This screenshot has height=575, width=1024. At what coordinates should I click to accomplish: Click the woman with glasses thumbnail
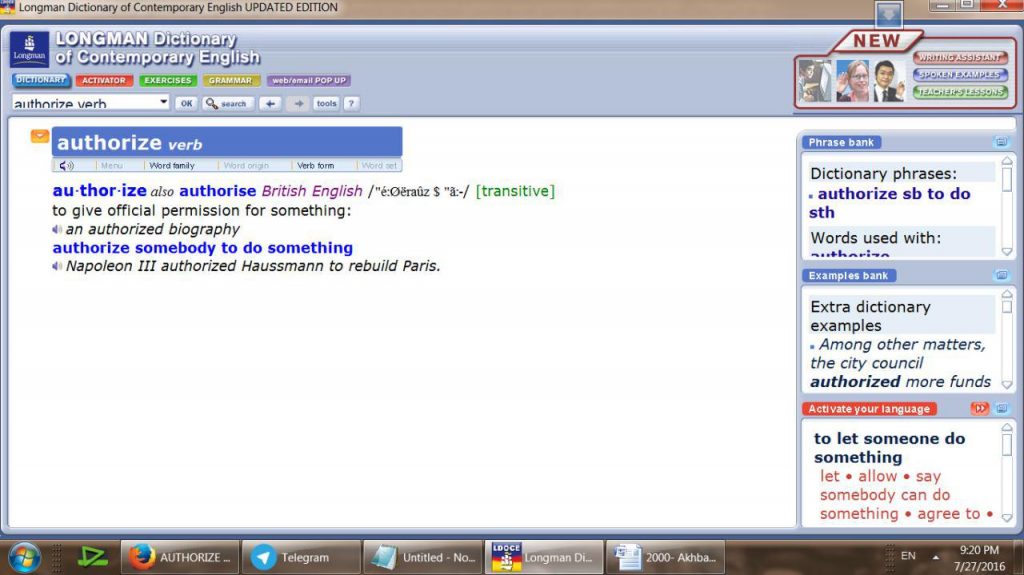(x=853, y=80)
